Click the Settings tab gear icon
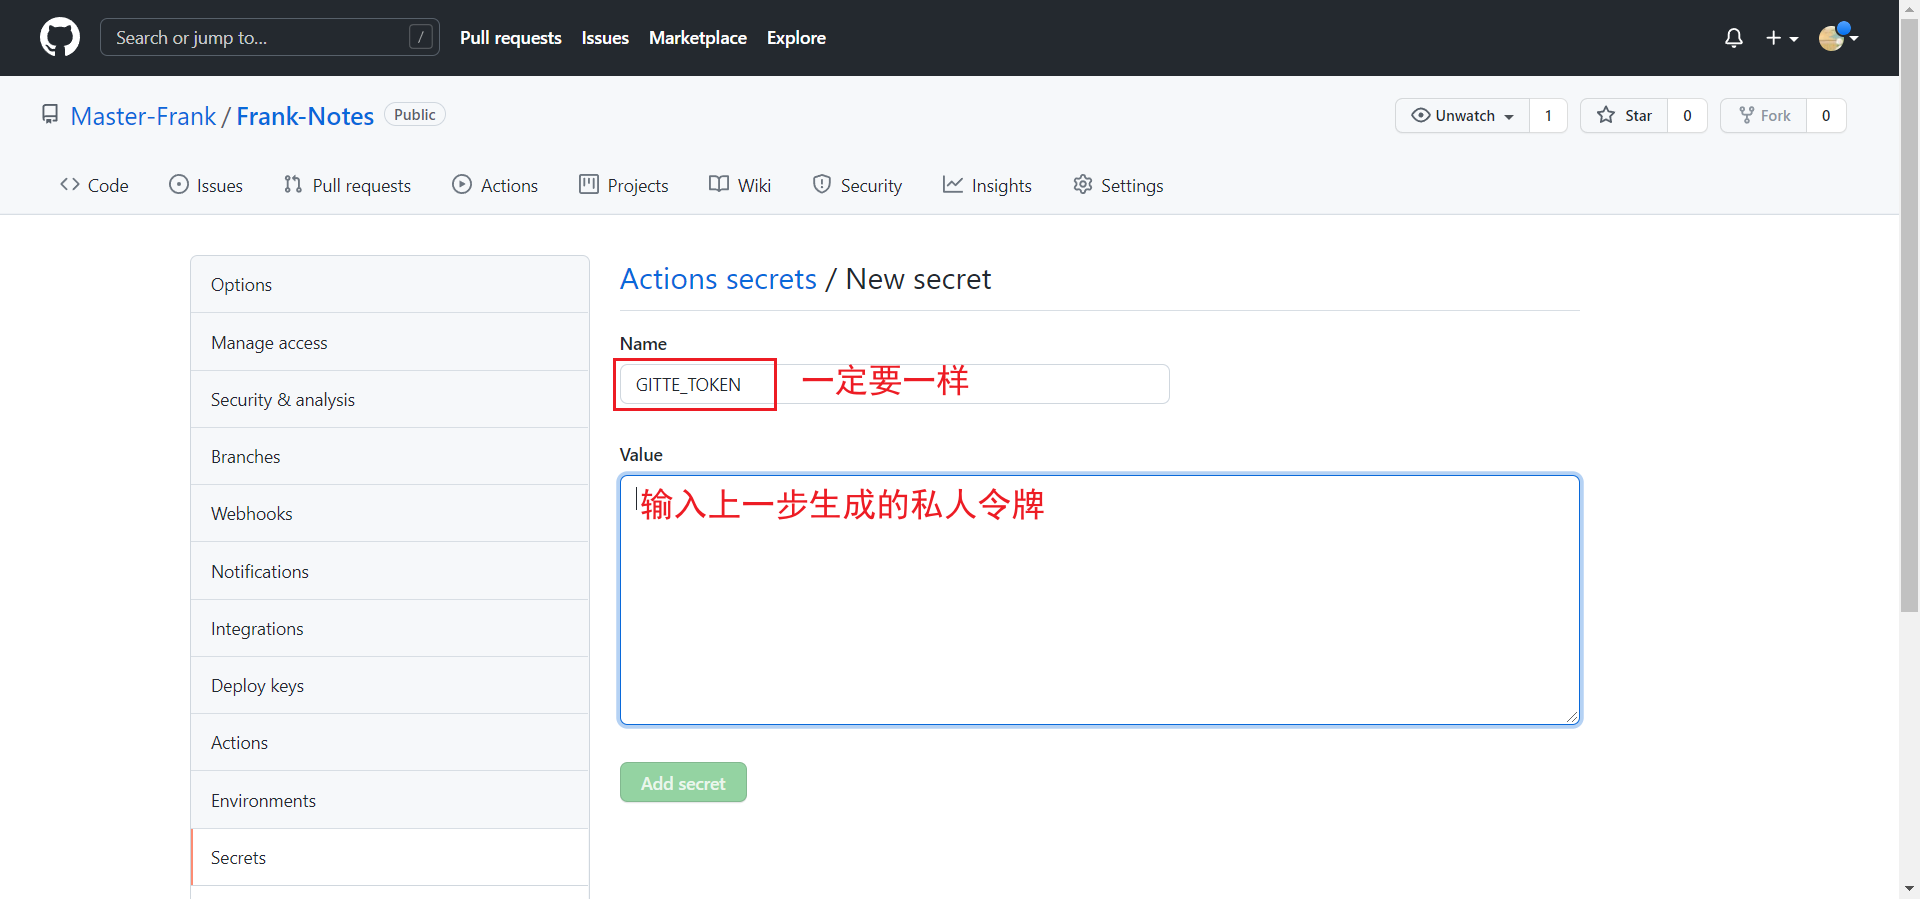The image size is (1920, 899). [x=1083, y=184]
